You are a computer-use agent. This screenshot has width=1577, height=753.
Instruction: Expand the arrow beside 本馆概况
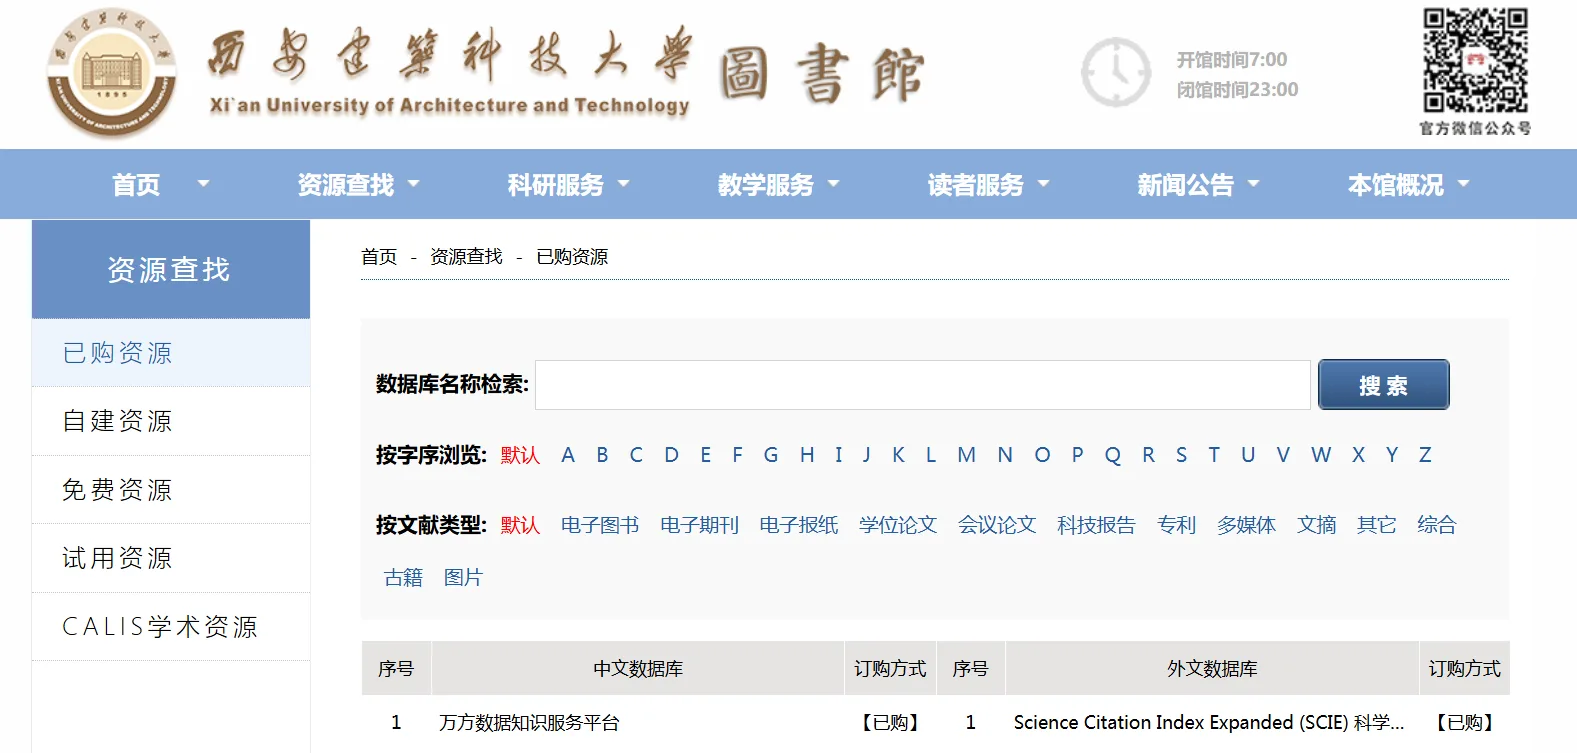1464,184
